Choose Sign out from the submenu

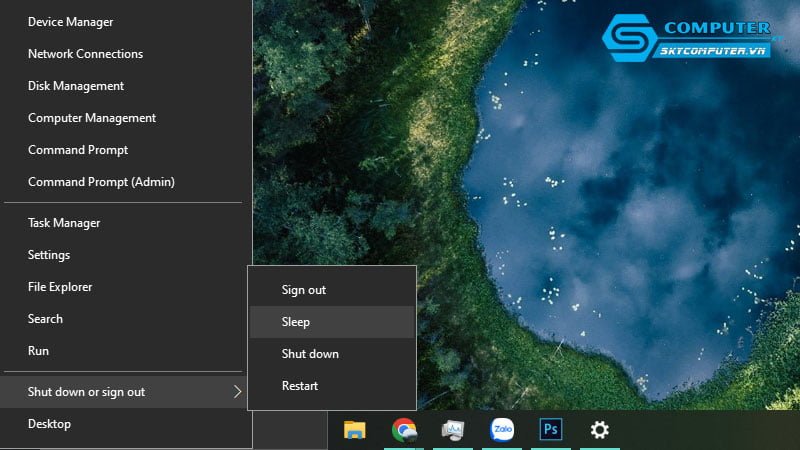coord(304,290)
